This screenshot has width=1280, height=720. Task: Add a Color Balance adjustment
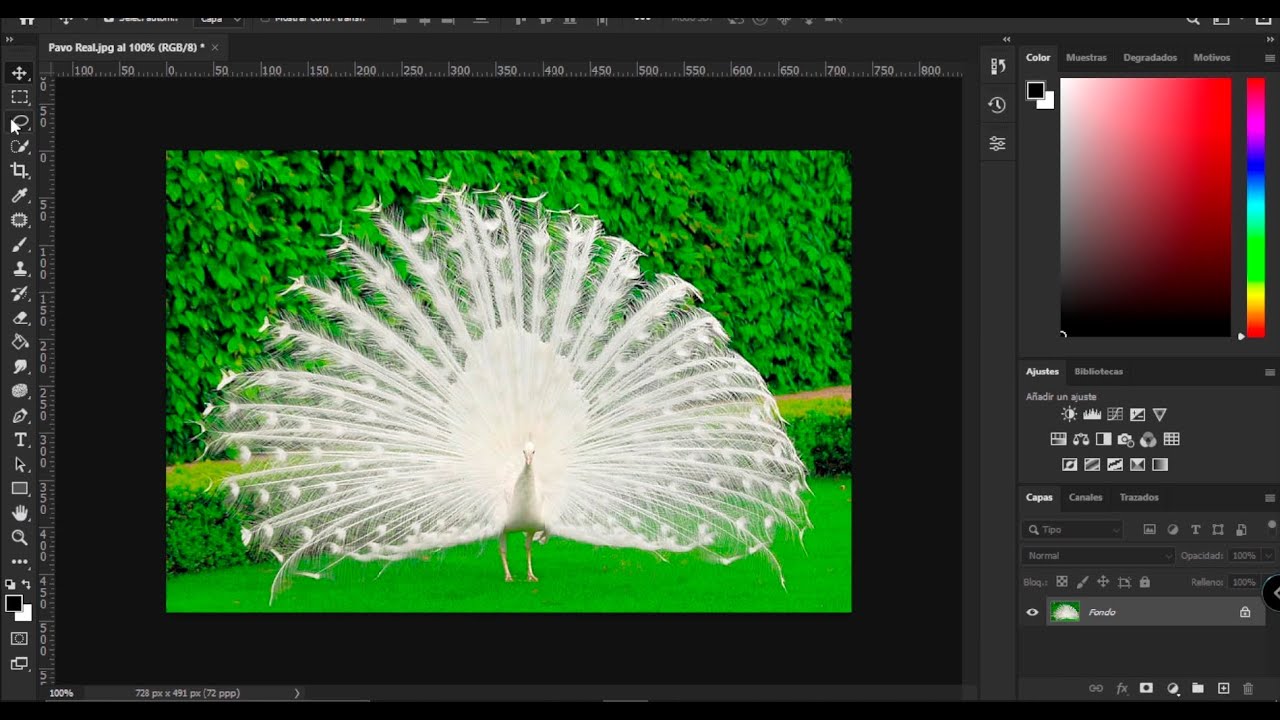(1081, 439)
